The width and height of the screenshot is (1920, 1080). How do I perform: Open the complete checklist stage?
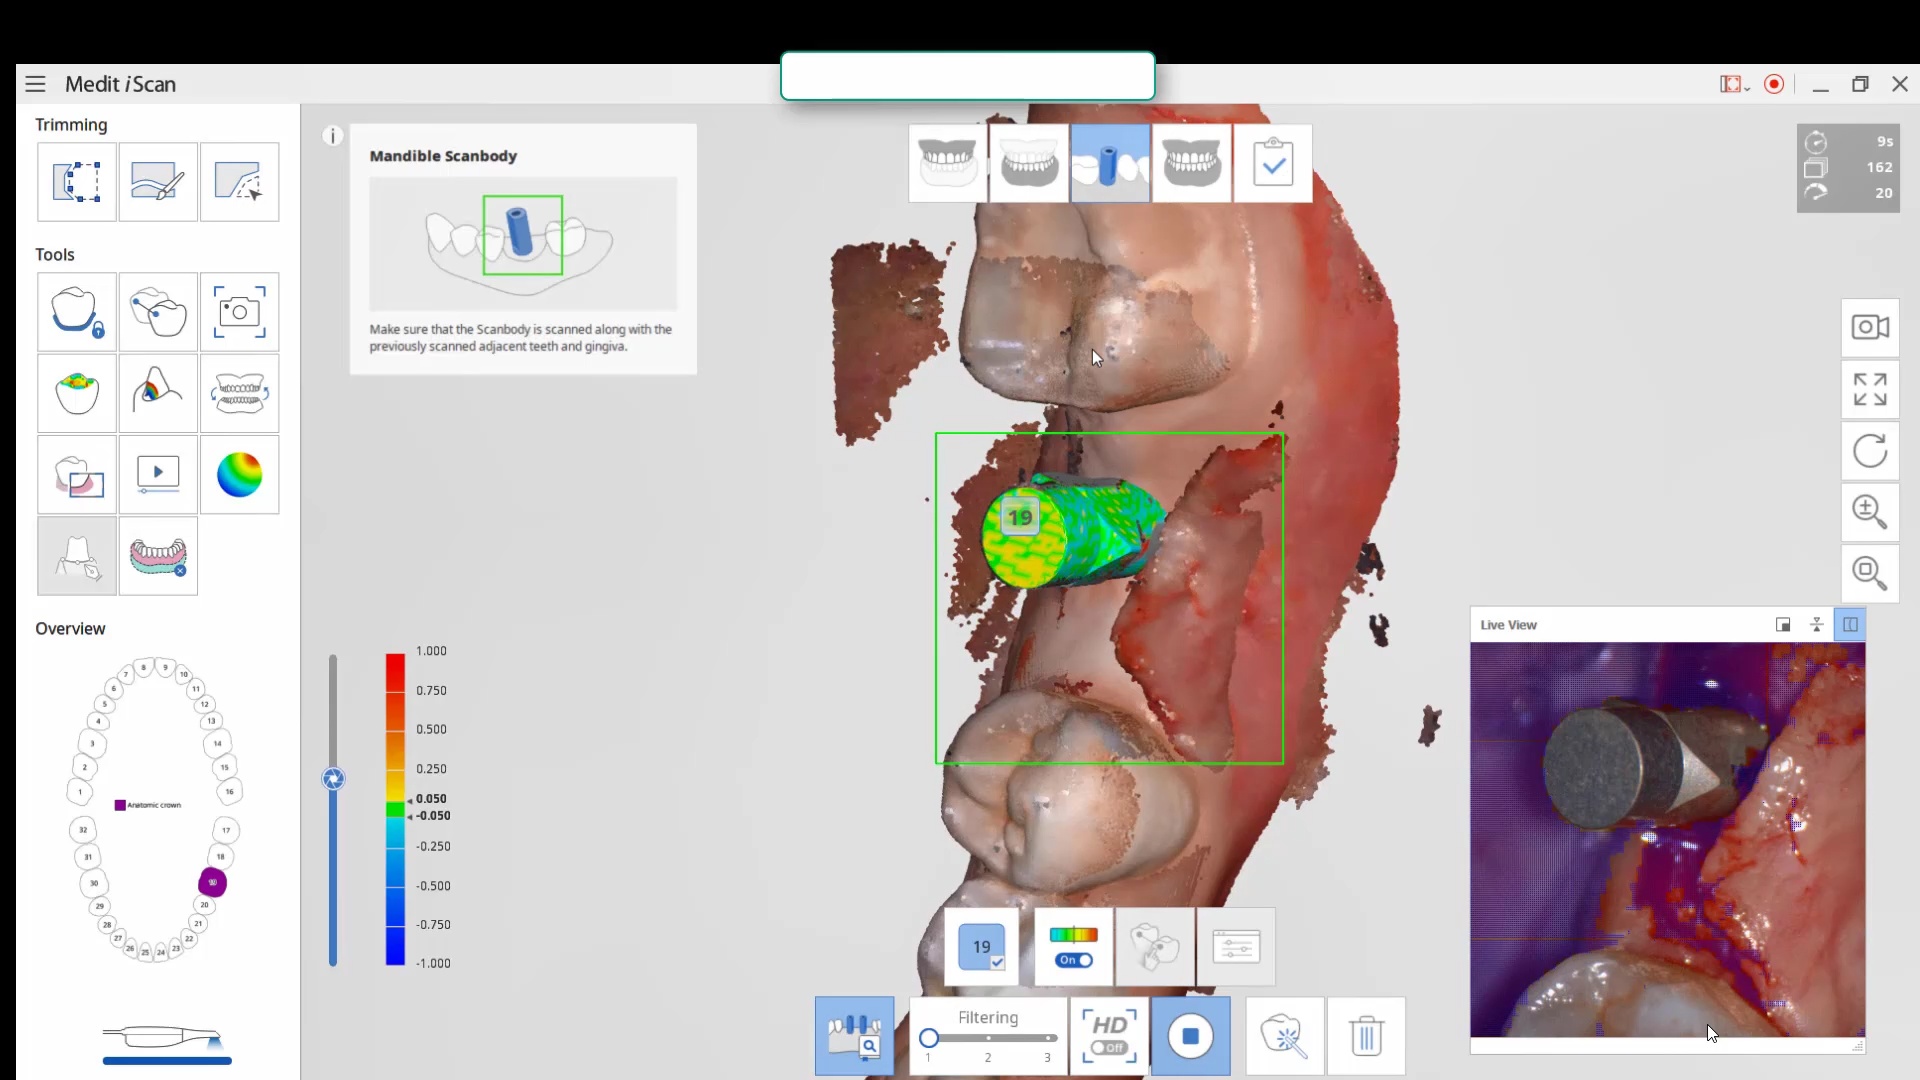tap(1273, 163)
